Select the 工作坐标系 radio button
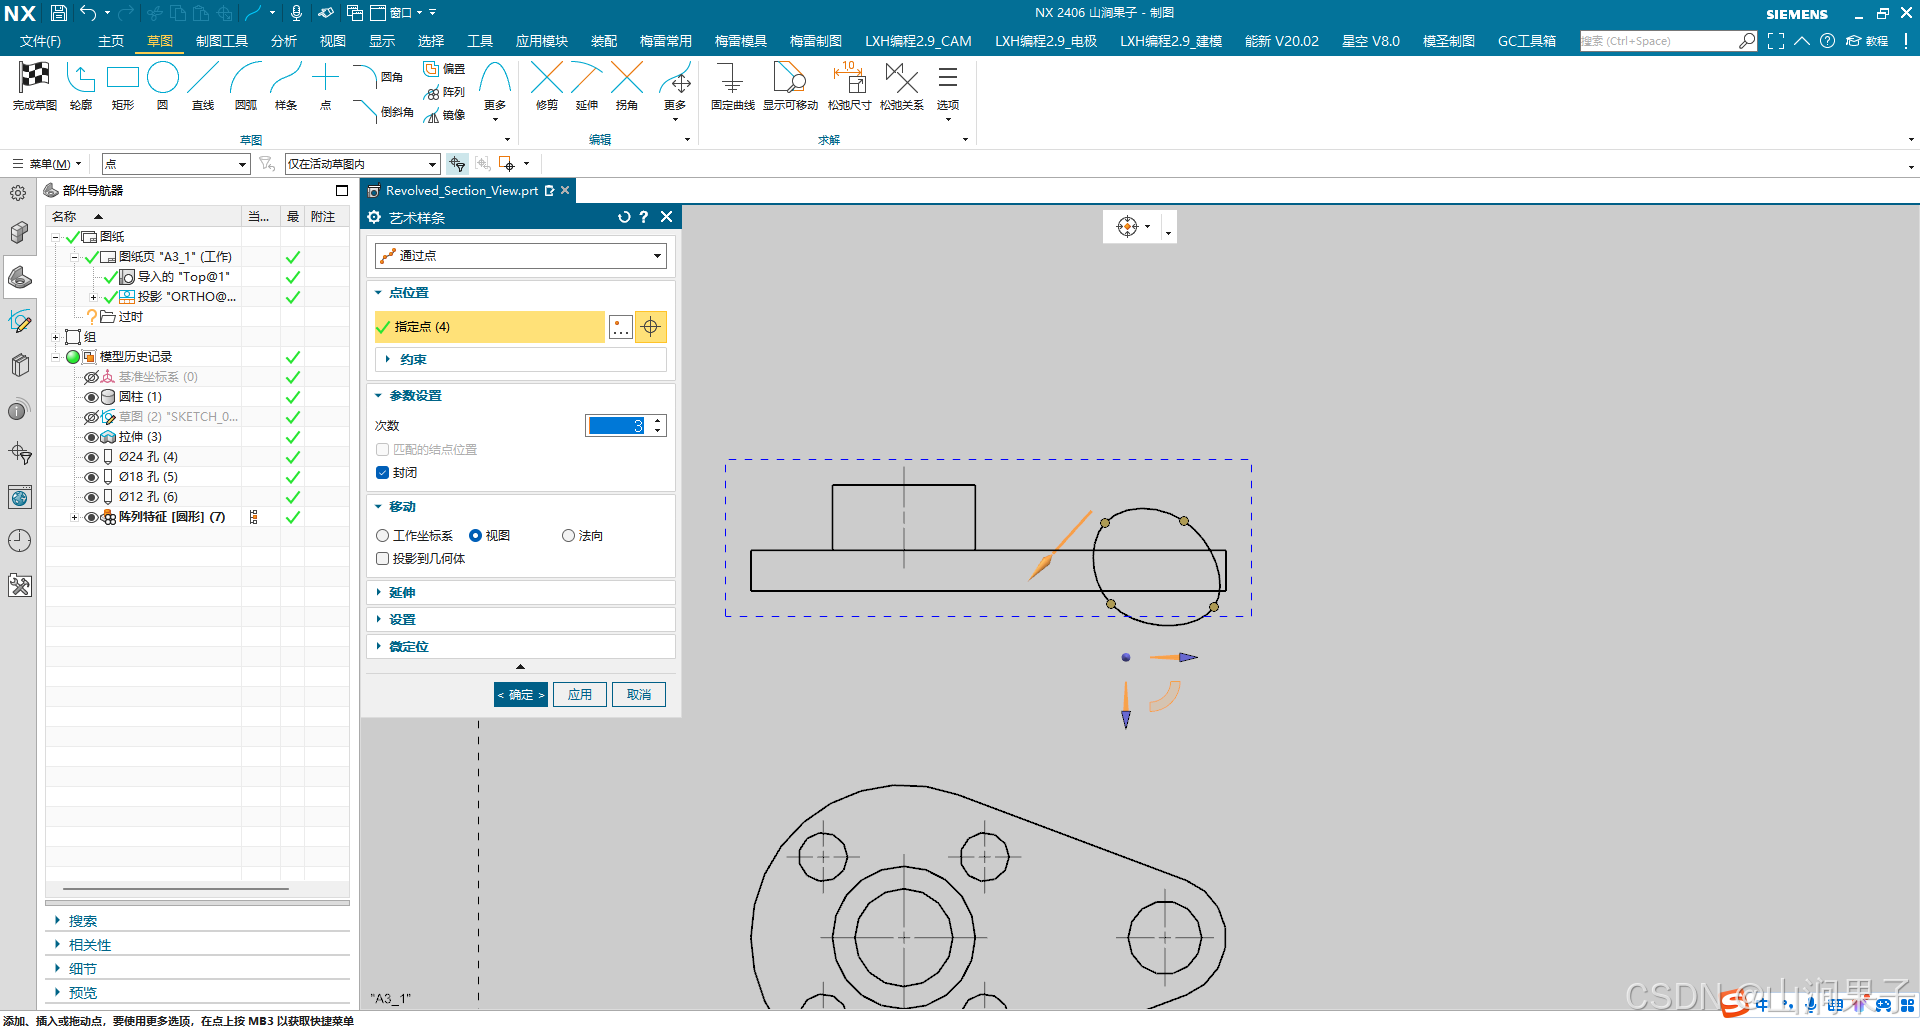 (382, 536)
